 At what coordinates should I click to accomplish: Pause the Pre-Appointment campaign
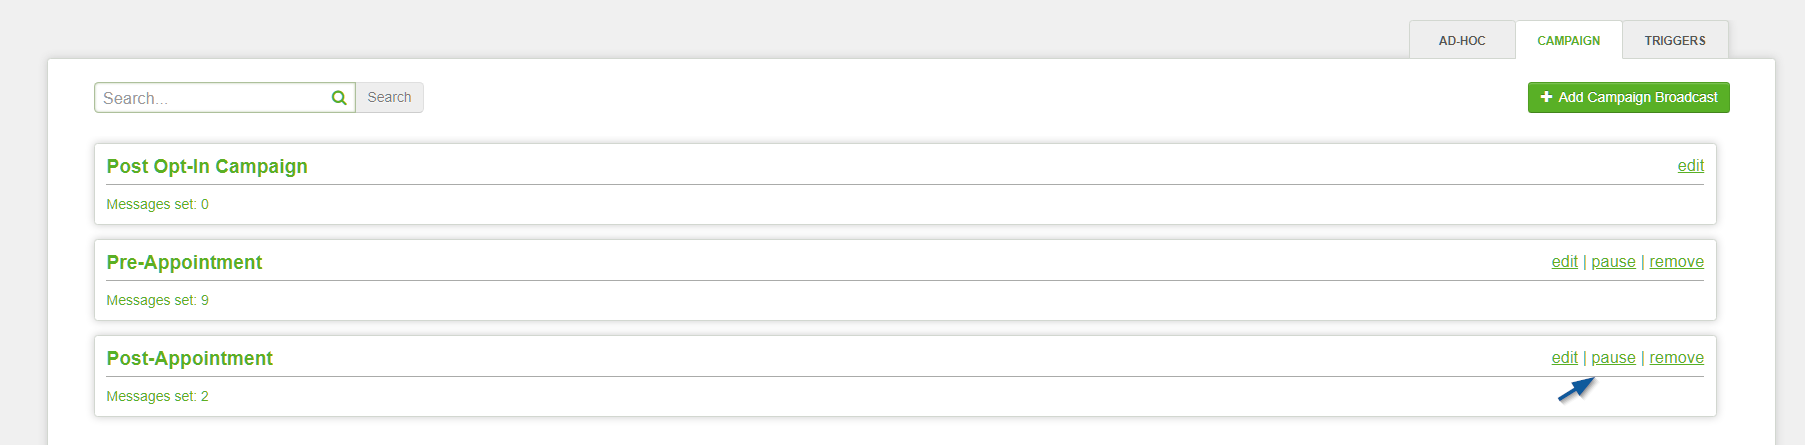[1613, 262]
